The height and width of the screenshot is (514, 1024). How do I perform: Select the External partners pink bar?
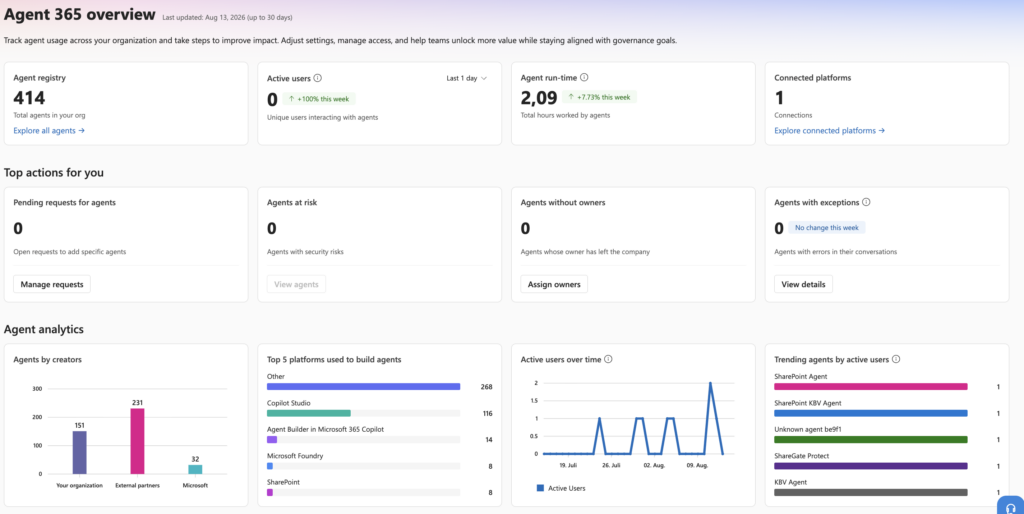pos(137,441)
